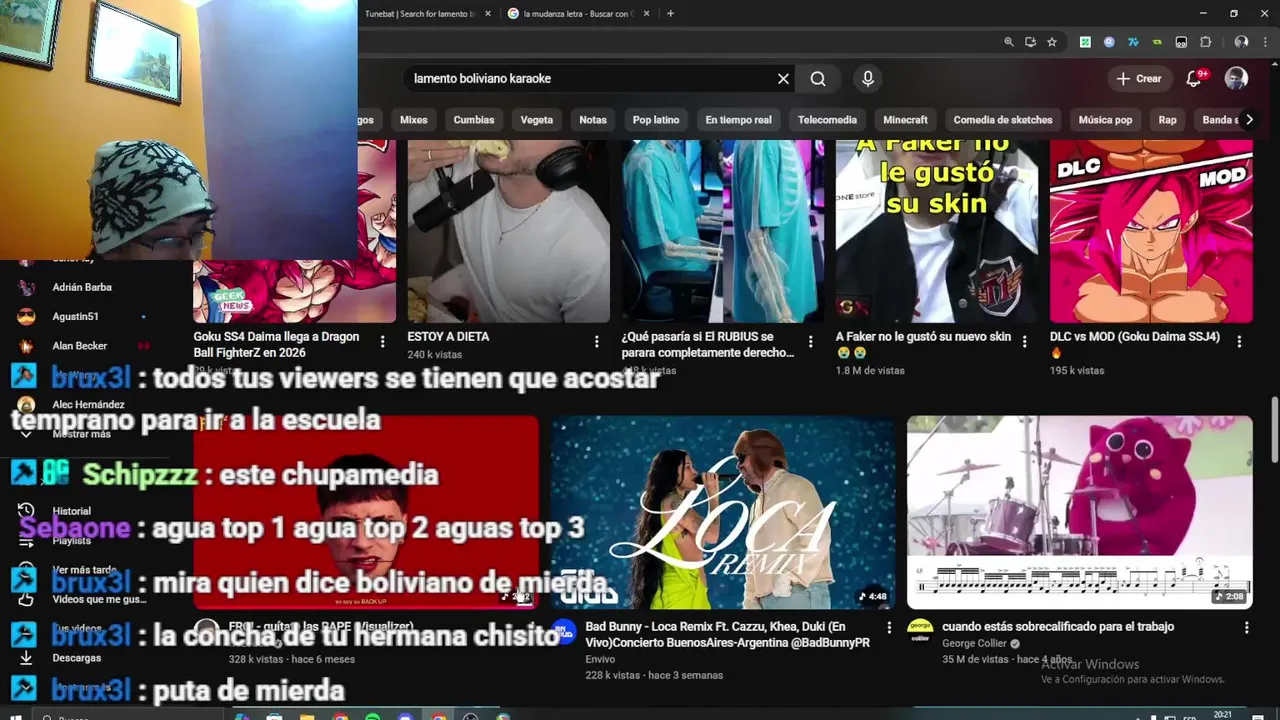Open options menu for 'ESTOY A DIETA' video
Screen dimensions: 1280x720
pyautogui.click(x=596, y=341)
